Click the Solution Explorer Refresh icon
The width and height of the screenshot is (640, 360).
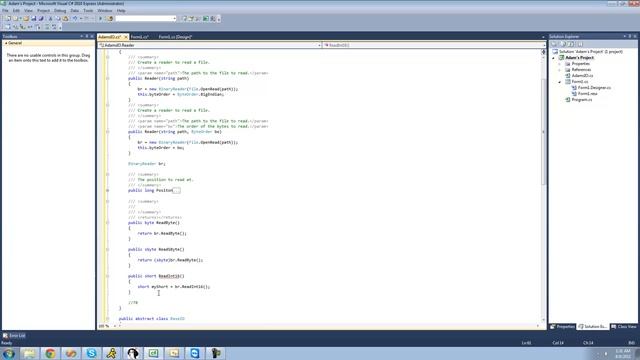(x=571, y=44)
